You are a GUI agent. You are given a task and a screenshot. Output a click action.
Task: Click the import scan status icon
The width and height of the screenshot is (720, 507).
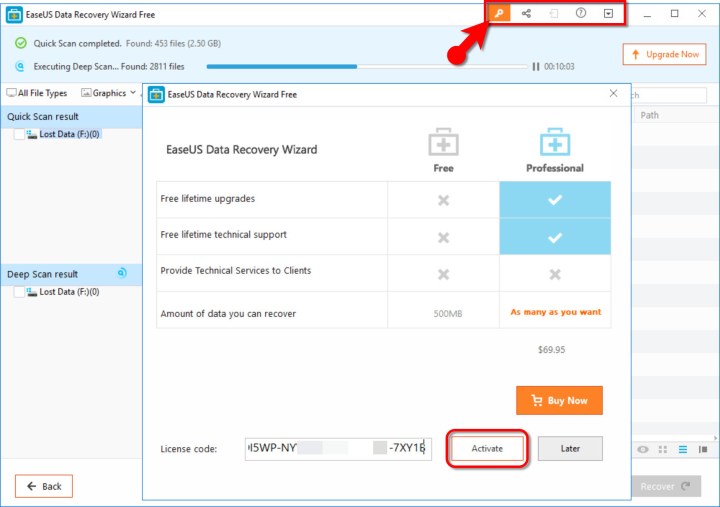pyautogui.click(x=553, y=14)
